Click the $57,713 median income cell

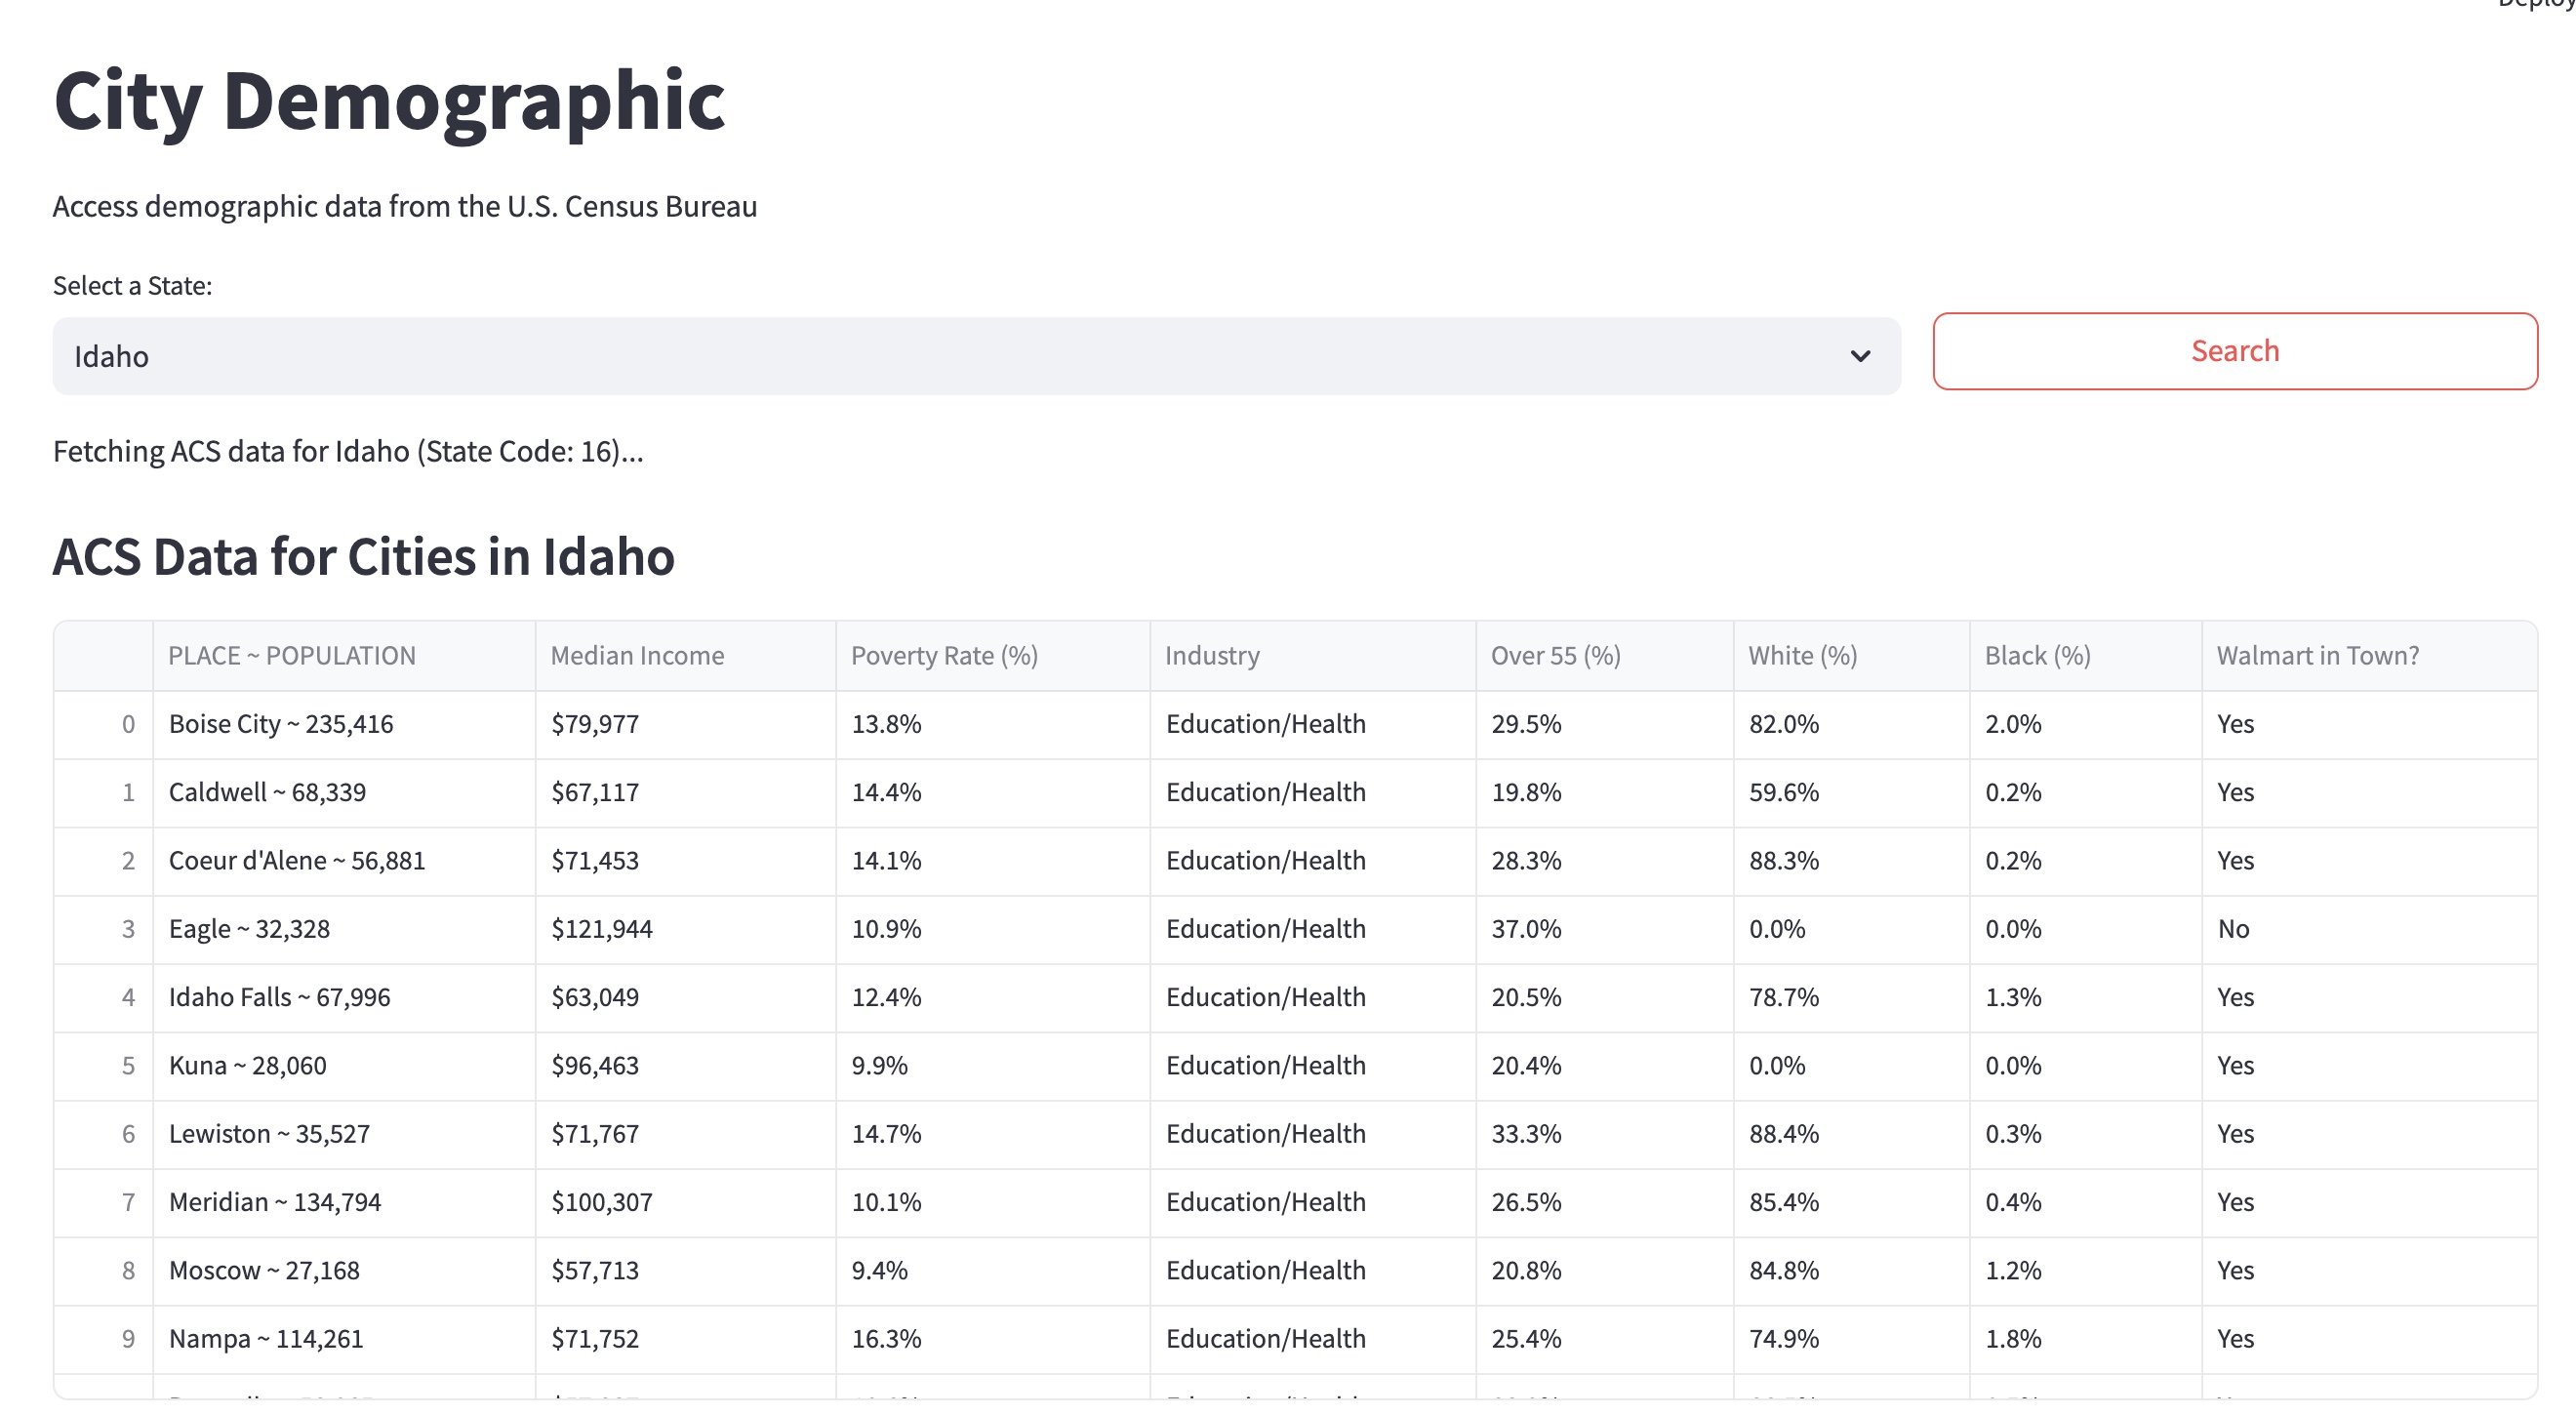tap(685, 1271)
